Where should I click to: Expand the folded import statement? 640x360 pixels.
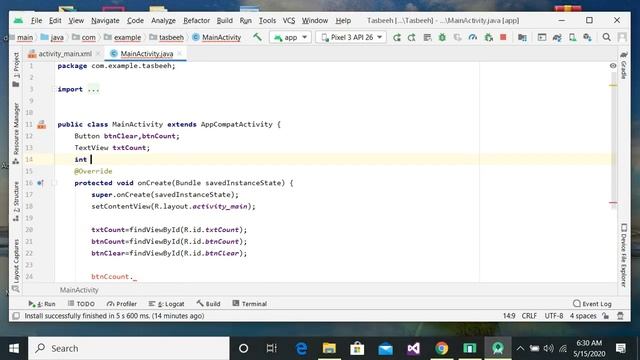[x=93, y=89]
